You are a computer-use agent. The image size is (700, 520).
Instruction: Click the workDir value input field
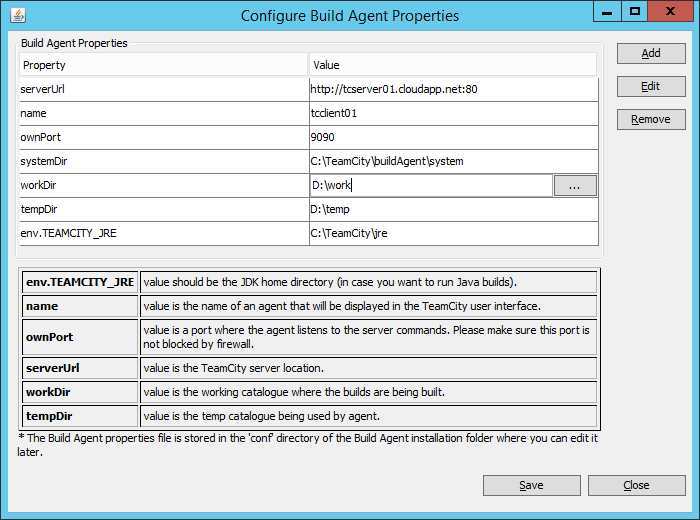click(431, 185)
